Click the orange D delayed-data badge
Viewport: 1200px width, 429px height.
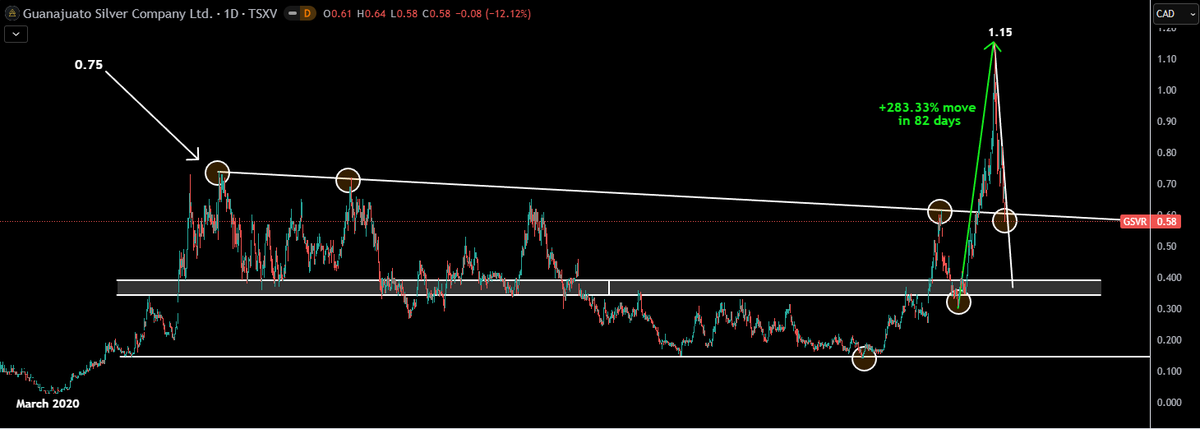308,13
